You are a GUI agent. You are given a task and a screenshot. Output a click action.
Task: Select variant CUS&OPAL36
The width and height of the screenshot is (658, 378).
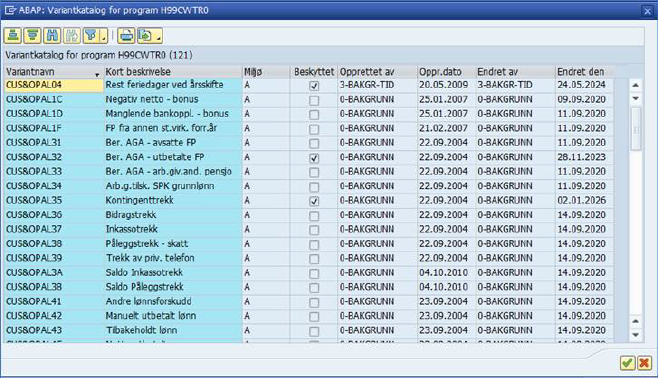pos(54,215)
